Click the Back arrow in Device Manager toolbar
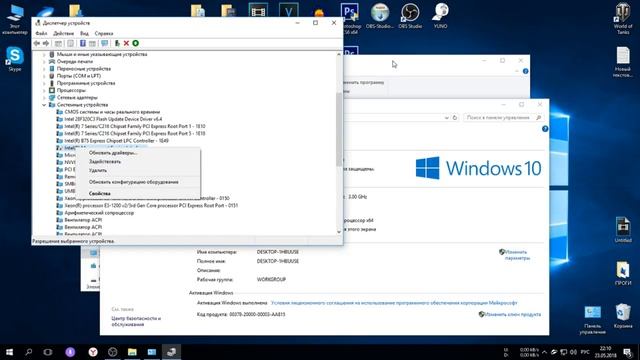The height and width of the screenshot is (360, 640). tap(37, 43)
